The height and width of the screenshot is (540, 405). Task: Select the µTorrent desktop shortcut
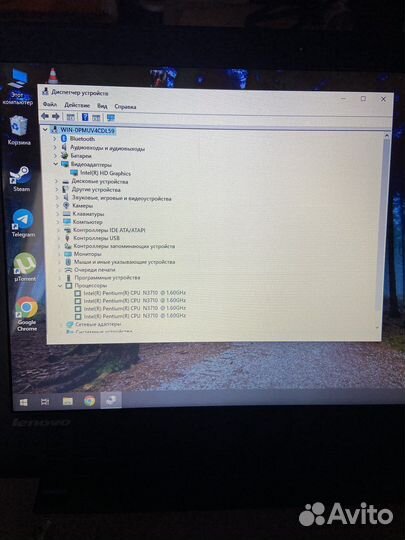(24, 267)
